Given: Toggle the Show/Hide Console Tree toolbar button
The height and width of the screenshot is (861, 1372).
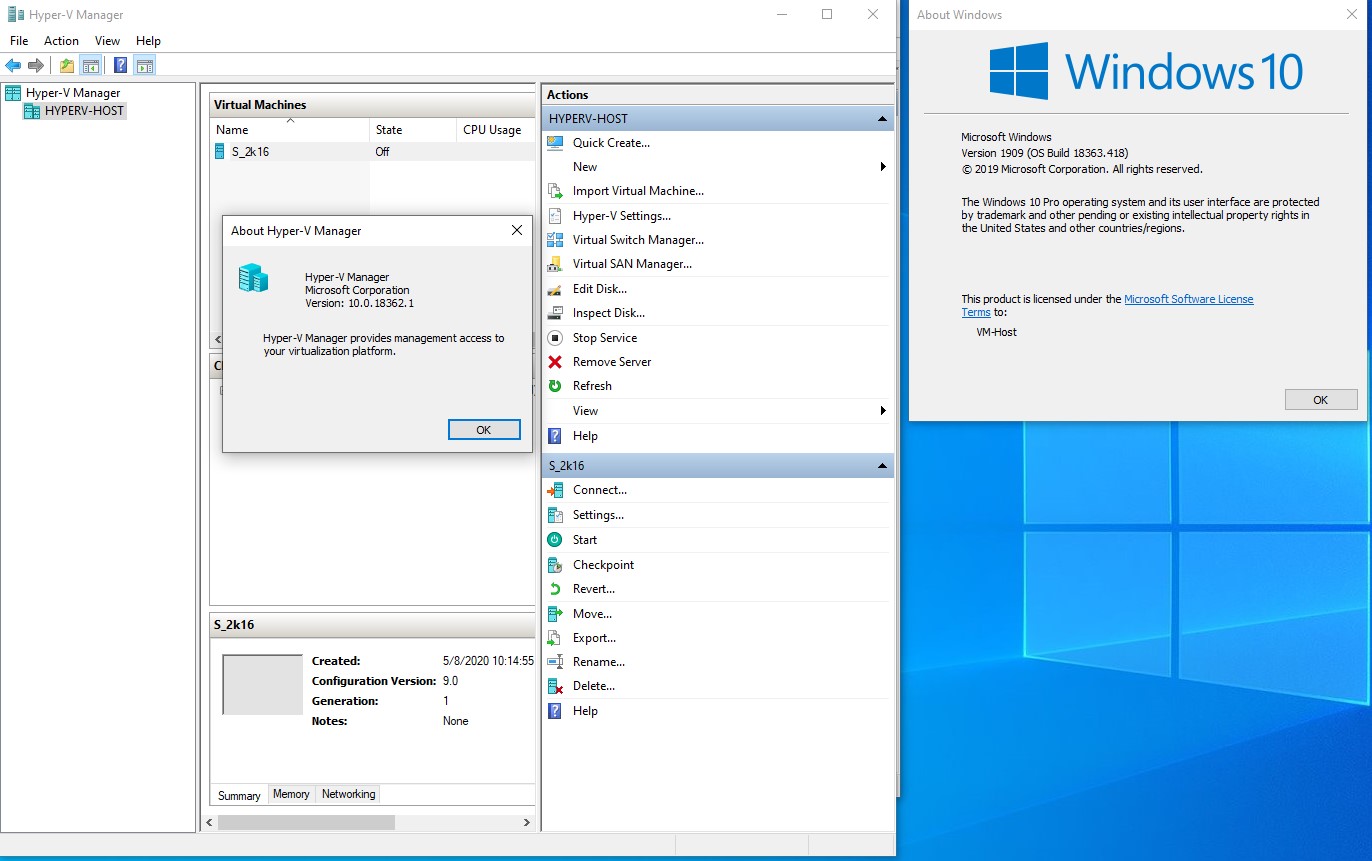Looking at the screenshot, I should 91,66.
